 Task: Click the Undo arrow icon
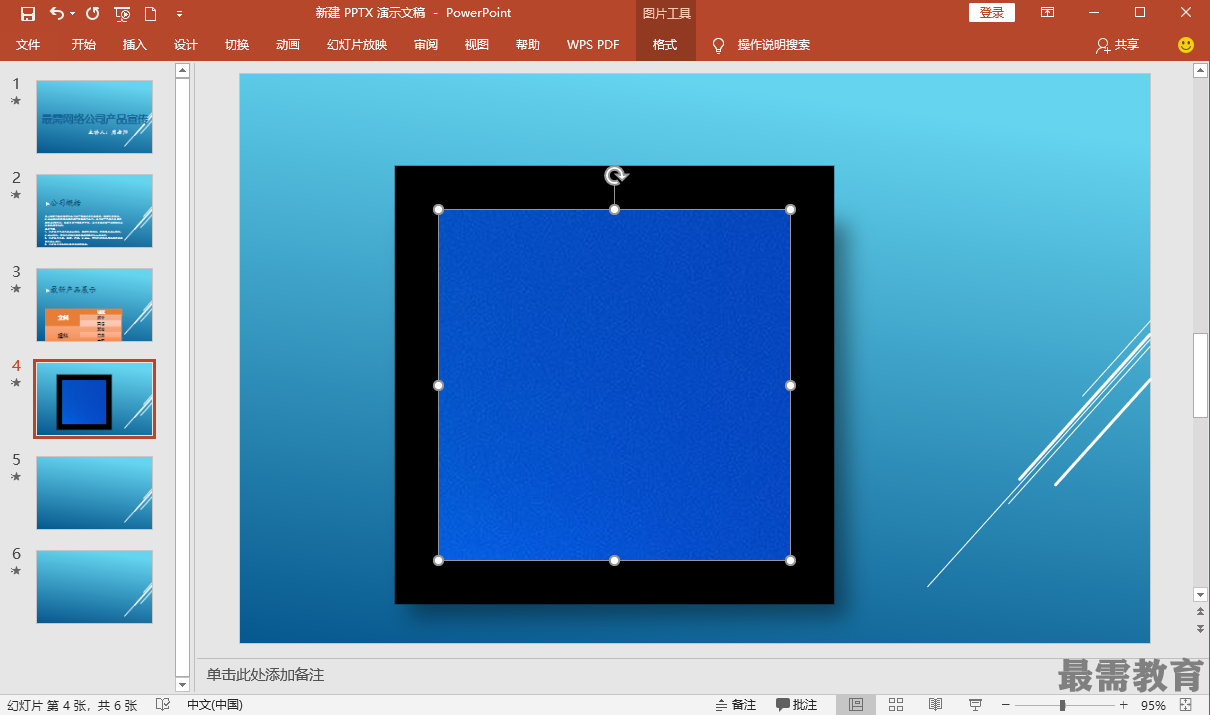click(56, 13)
